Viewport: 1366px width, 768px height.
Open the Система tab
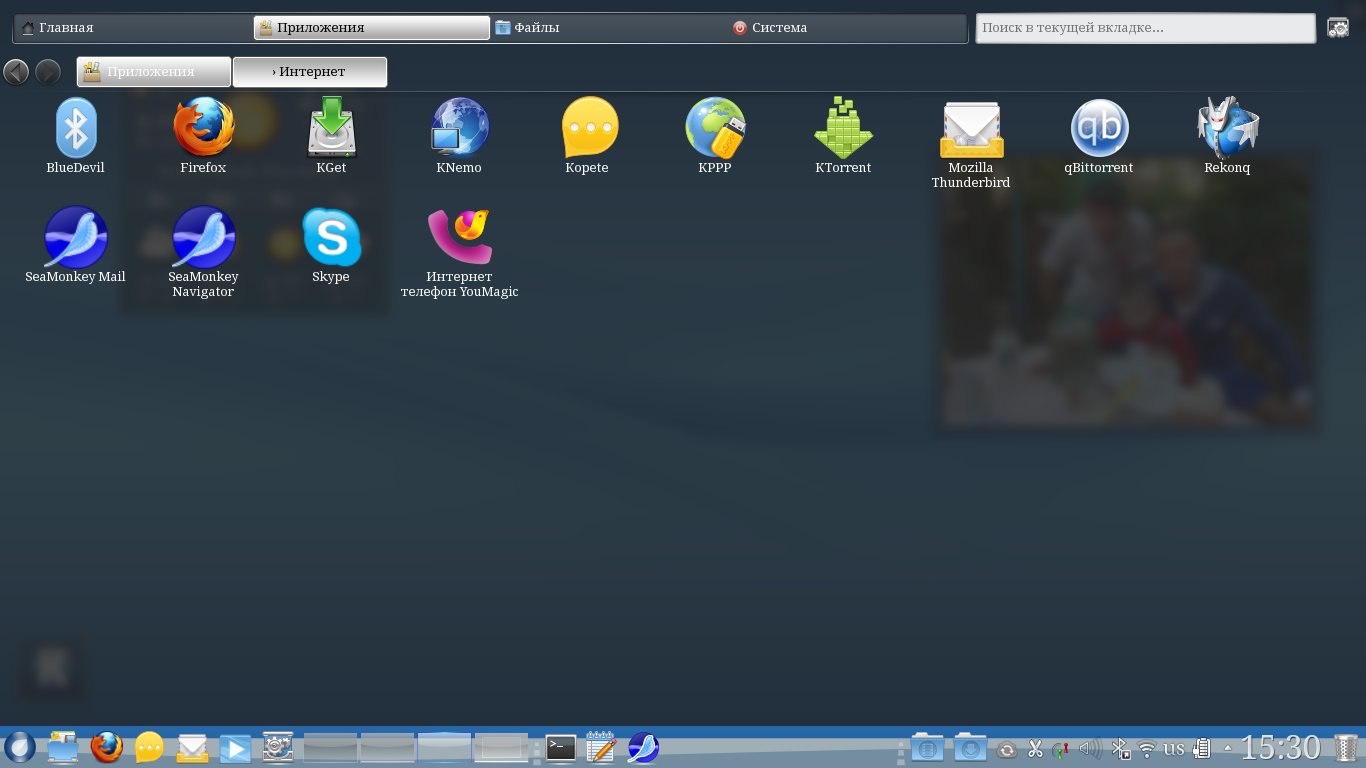click(x=846, y=28)
